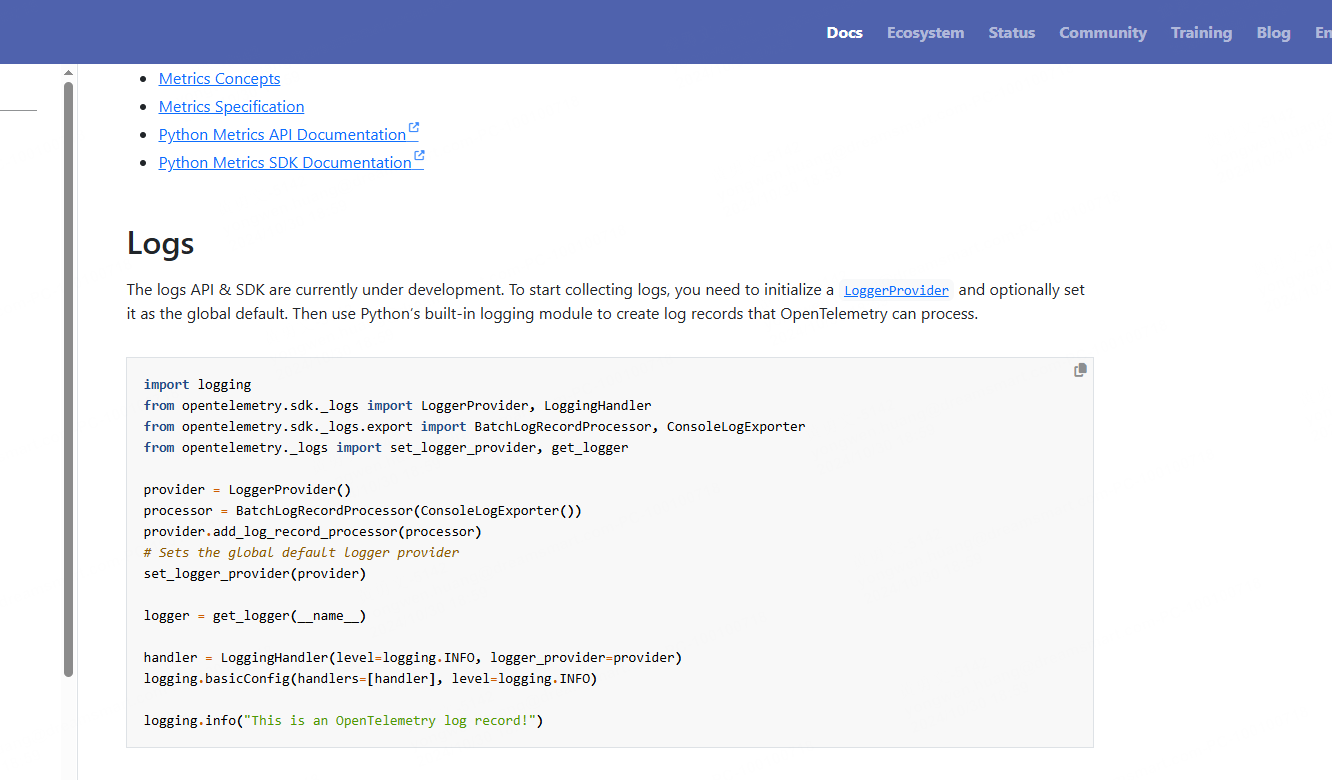Select Community in the top navigation
The width and height of the screenshot is (1332, 780).
pos(1102,33)
